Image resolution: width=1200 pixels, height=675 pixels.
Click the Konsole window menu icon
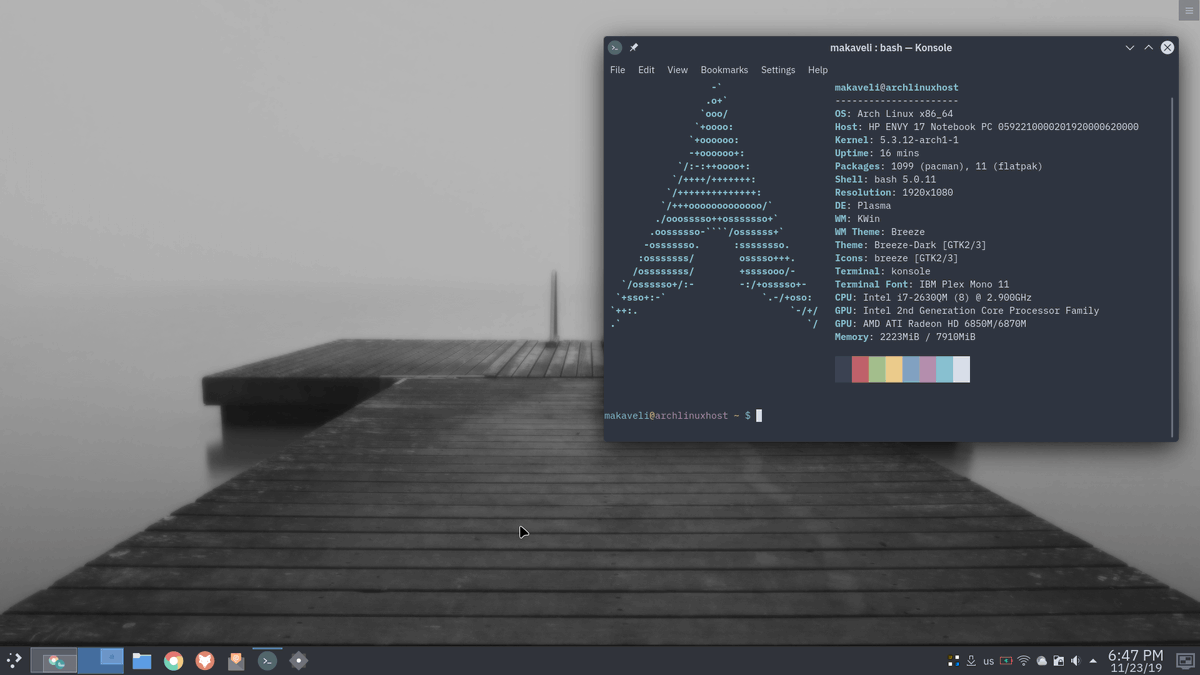615,47
